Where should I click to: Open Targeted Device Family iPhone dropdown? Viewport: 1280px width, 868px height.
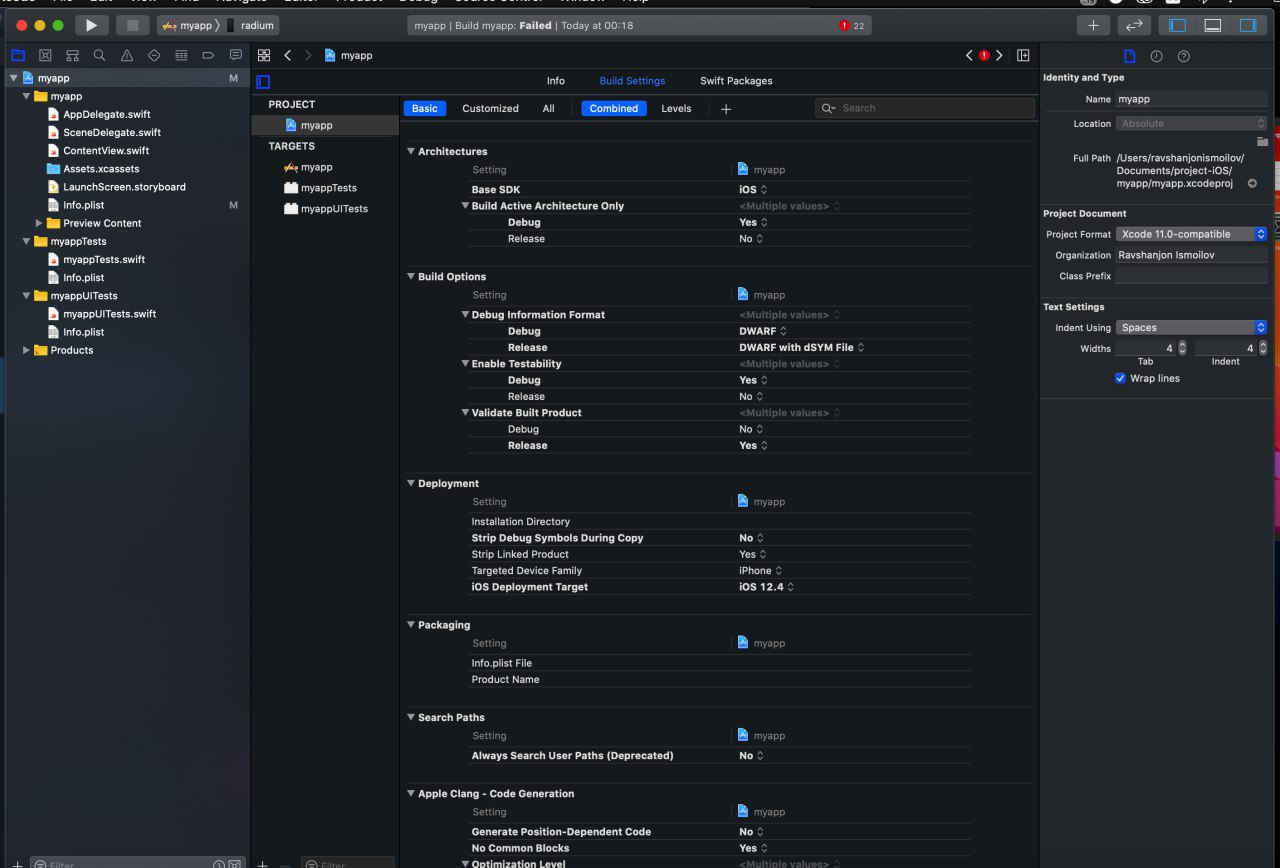pos(760,570)
